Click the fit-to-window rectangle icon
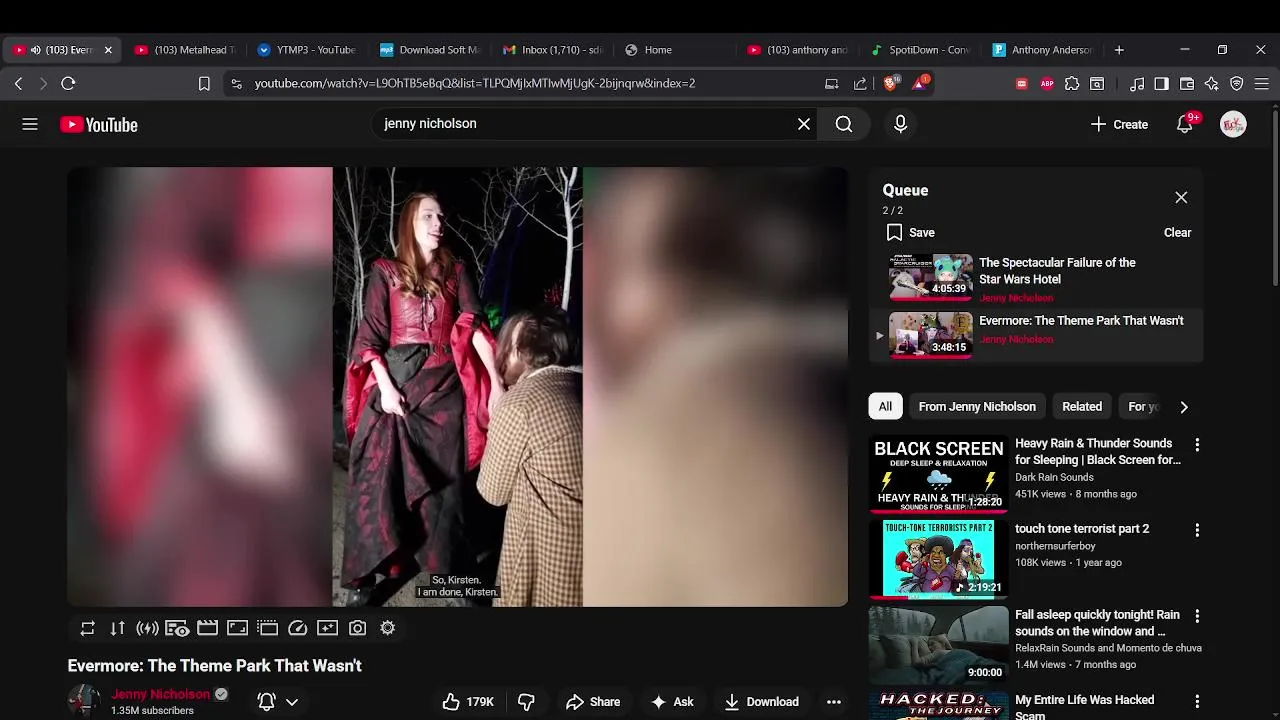1280x720 pixels. pos(237,628)
